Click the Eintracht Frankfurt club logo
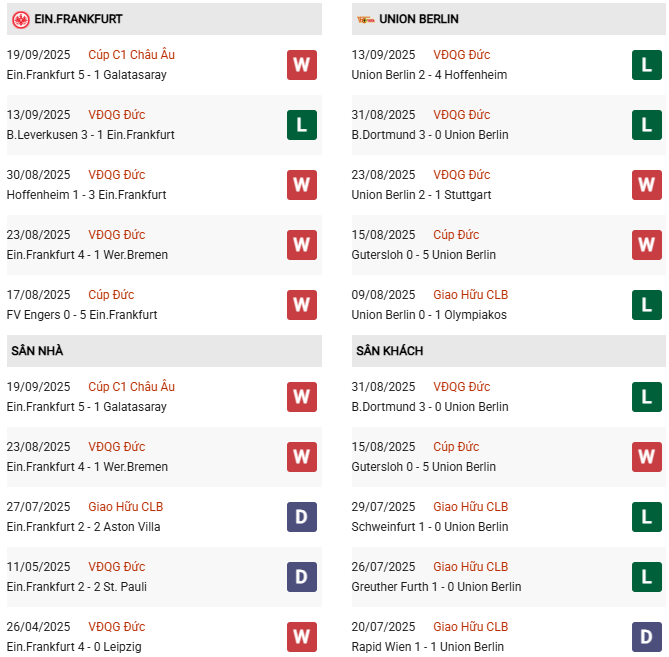The height and width of the screenshot is (657, 669). pyautogui.click(x=20, y=19)
